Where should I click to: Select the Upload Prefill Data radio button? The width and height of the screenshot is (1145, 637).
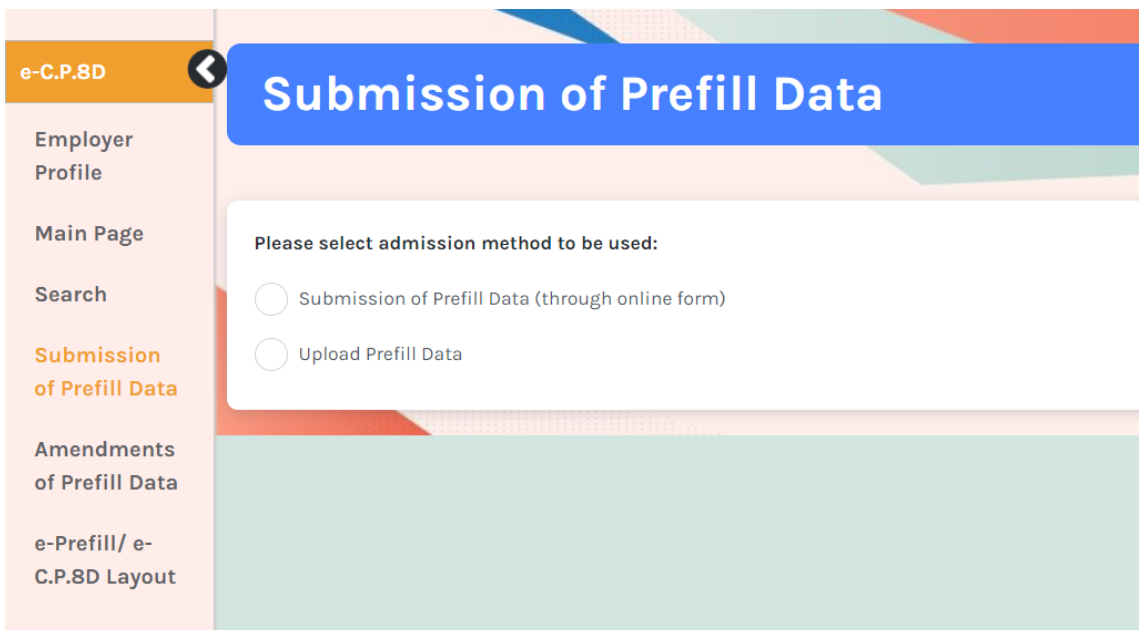click(271, 354)
